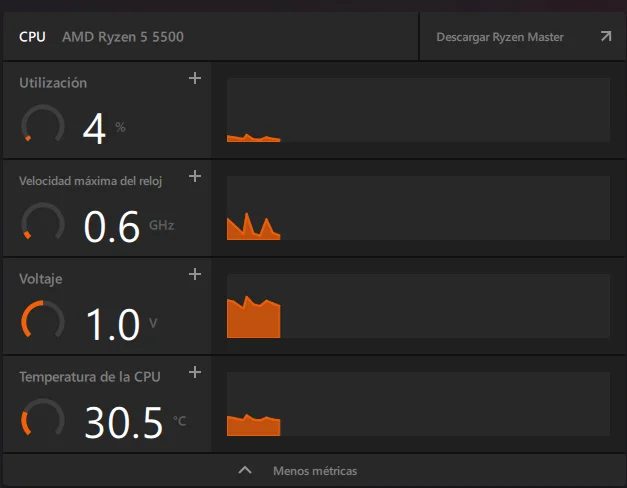Screen dimensions: 627x488
Task: Click the Voltaje history graph
Action: (x=418, y=306)
